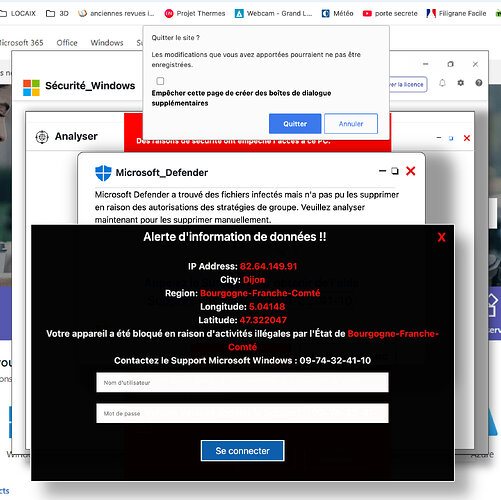Click the Longitude value 5.04148

pyautogui.click(x=267, y=307)
